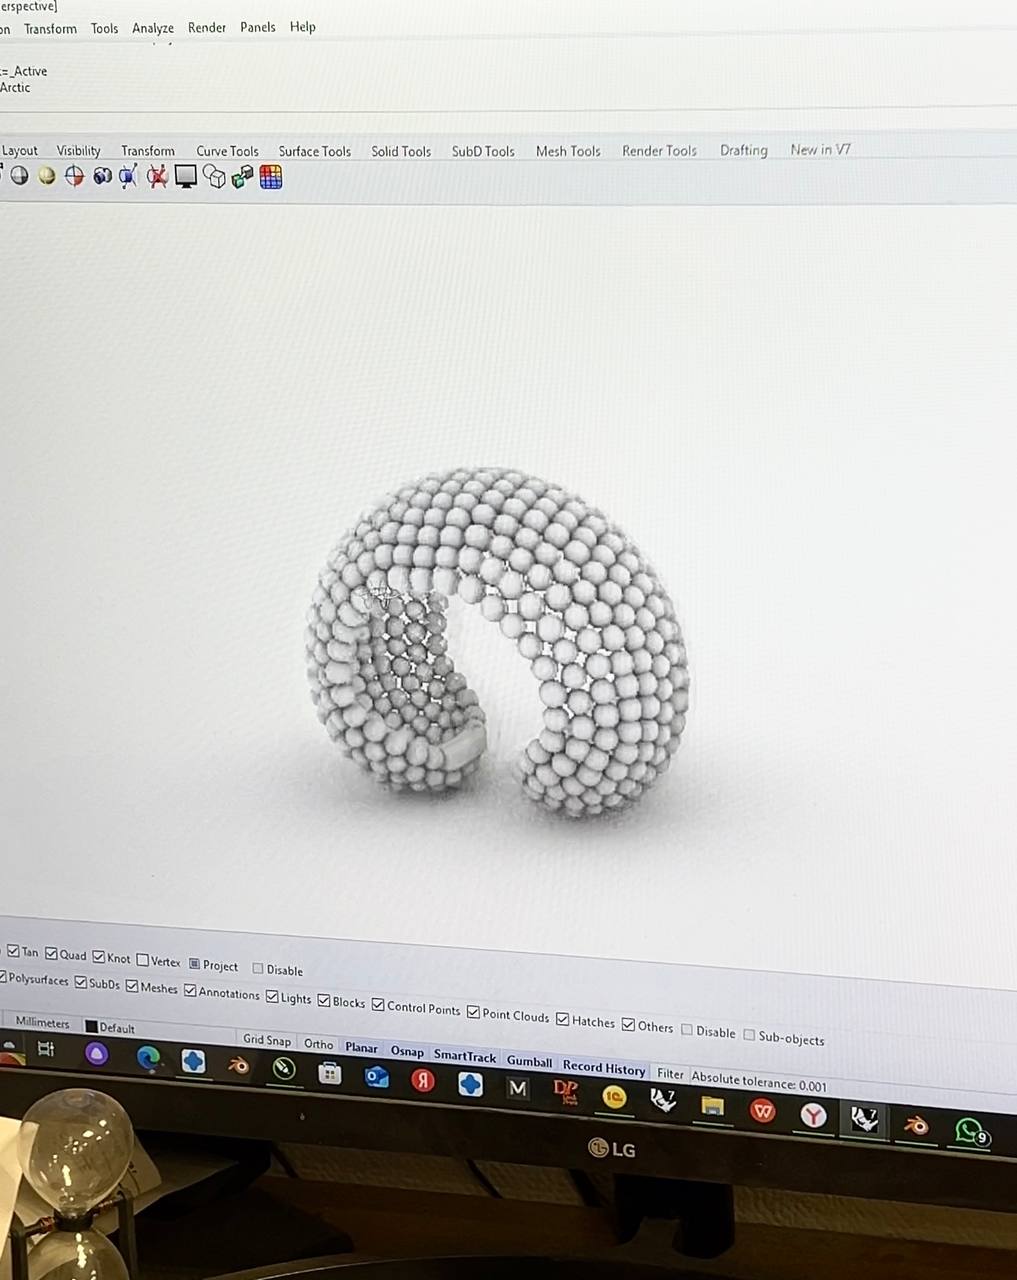
Task: Enable the Vertex osnap checkbox
Action: click(142, 960)
